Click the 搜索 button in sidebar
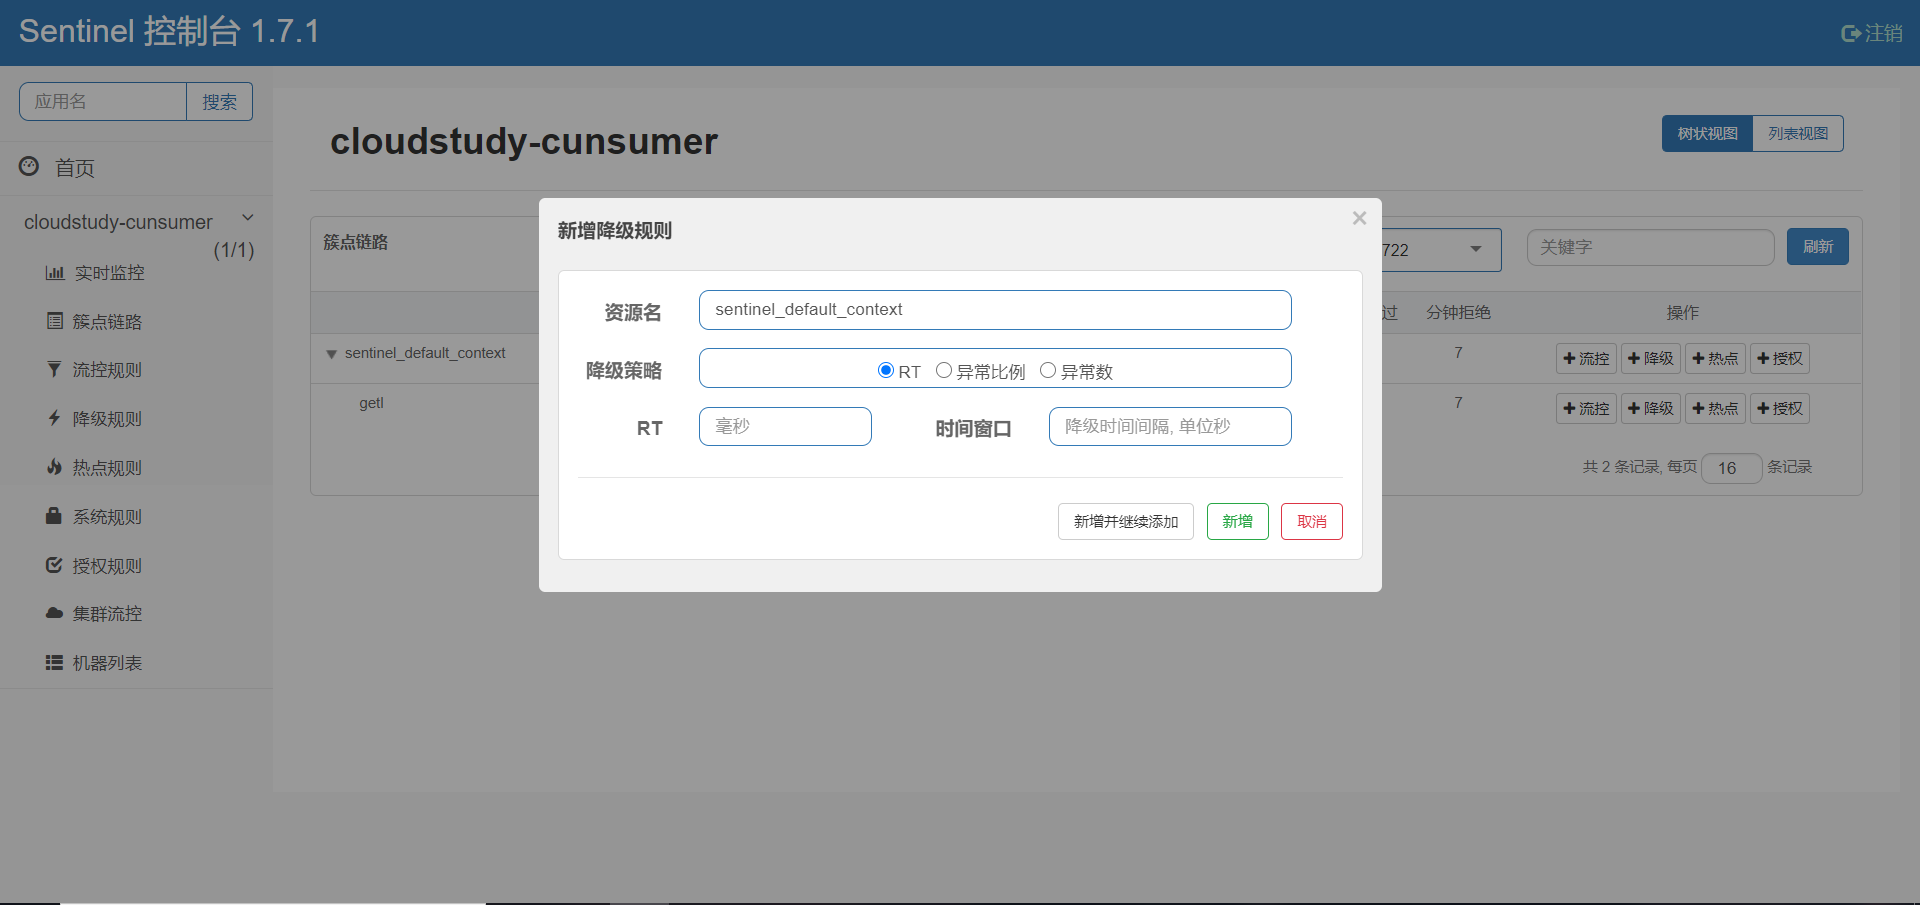Image resolution: width=1920 pixels, height=905 pixels. pyautogui.click(x=220, y=102)
